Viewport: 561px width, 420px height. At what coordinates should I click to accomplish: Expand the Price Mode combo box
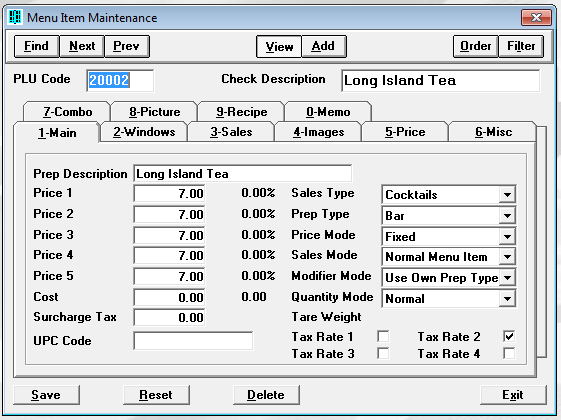pos(507,236)
